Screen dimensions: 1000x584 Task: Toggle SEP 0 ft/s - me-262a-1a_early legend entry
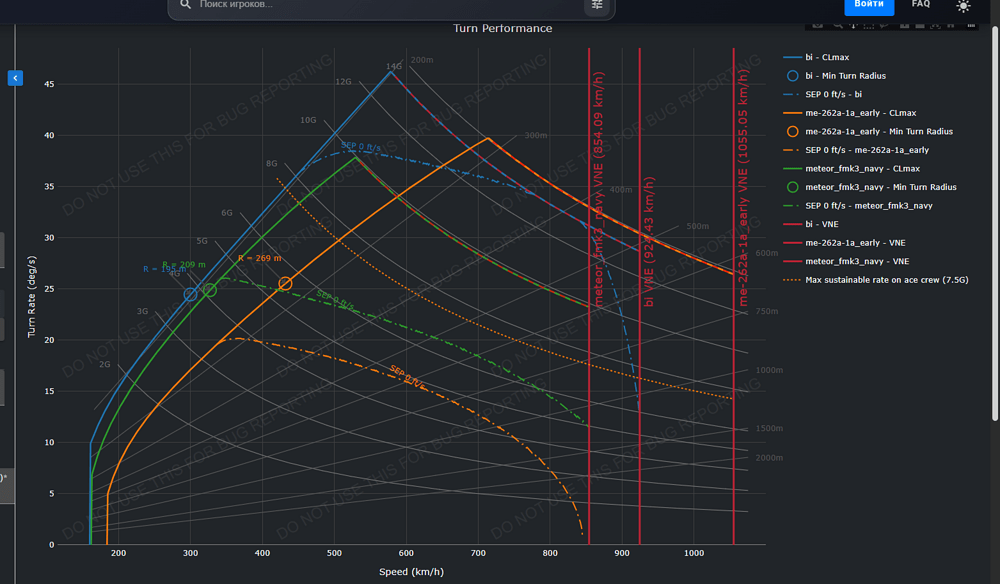click(866, 150)
